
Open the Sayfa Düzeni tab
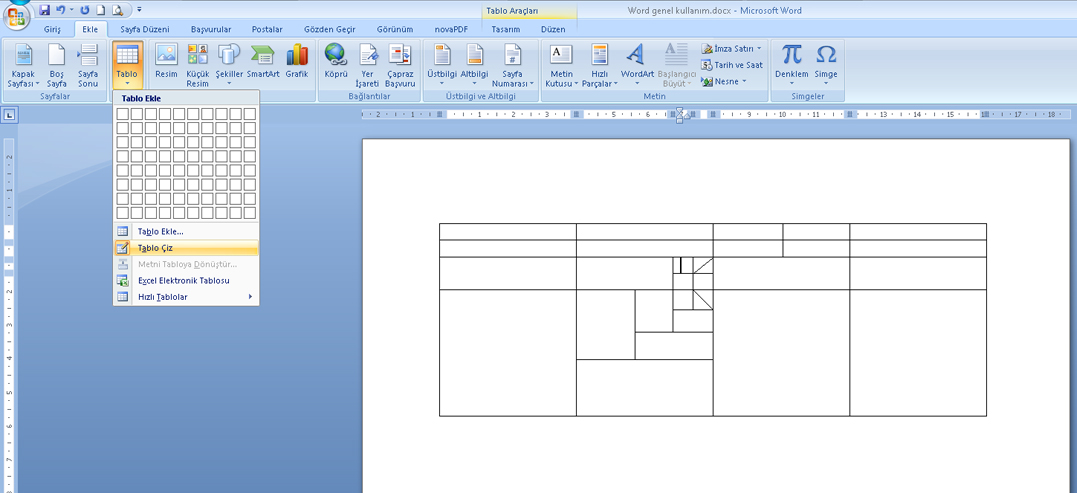[x=144, y=30]
